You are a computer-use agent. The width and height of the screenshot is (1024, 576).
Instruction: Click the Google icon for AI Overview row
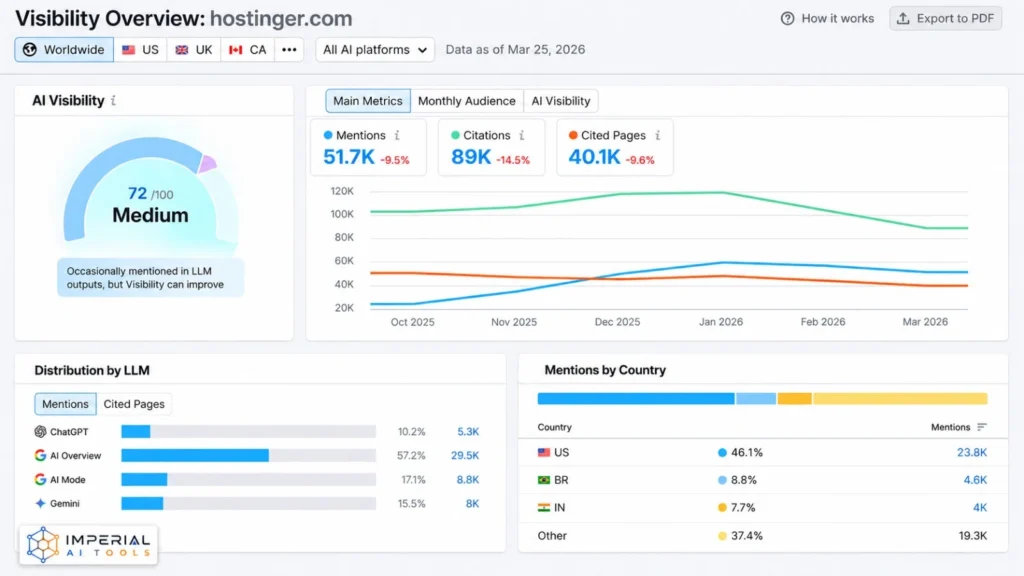(40, 455)
